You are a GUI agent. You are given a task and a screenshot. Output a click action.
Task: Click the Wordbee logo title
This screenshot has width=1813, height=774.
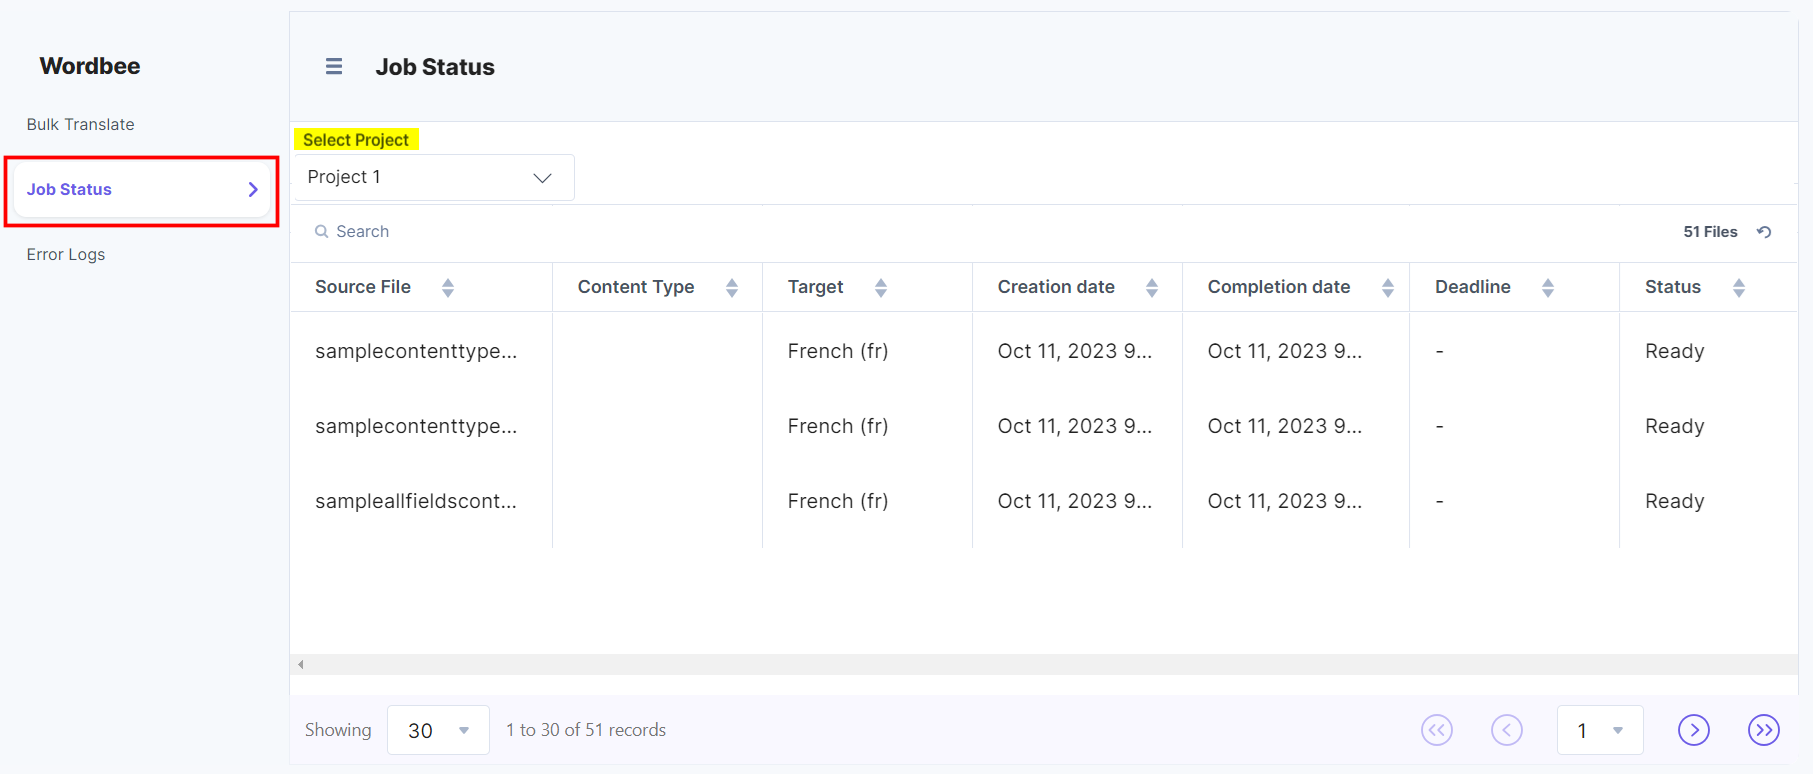point(90,66)
